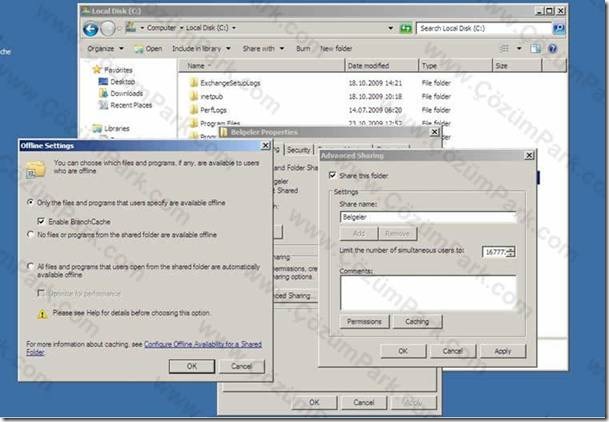Screen dimensions: 609x422
Task: Select 'No files or programs available offline' option
Action: tap(30, 234)
